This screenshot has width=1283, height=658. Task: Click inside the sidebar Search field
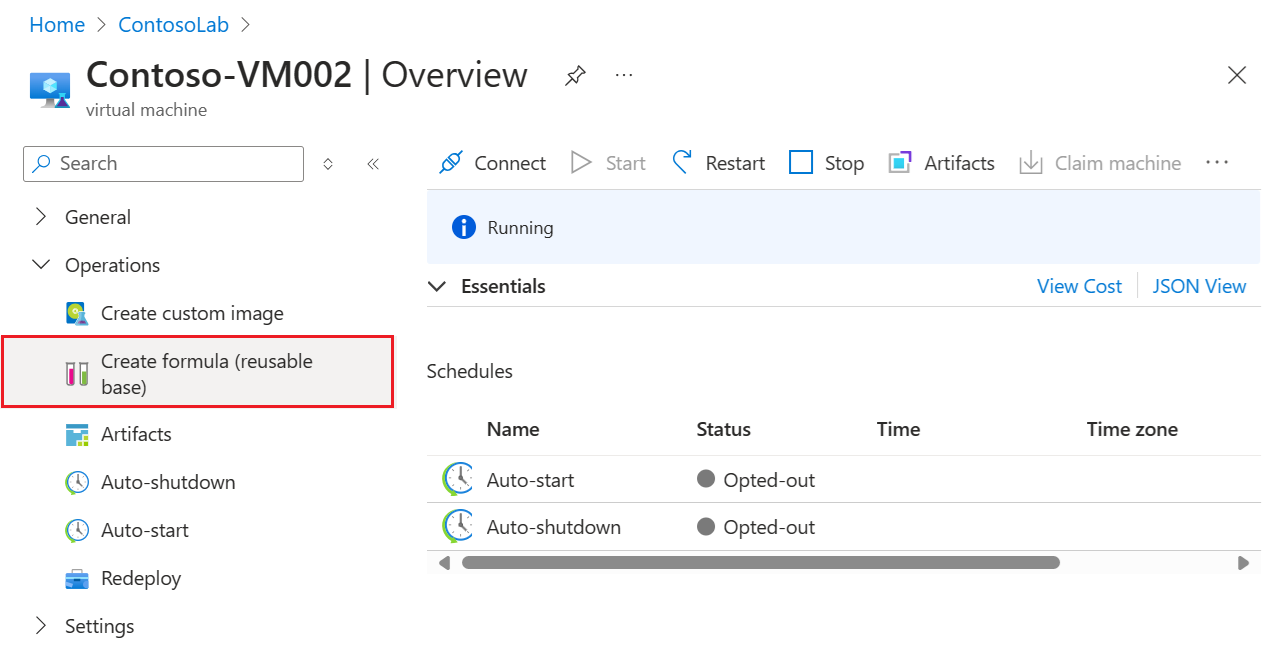[170, 164]
